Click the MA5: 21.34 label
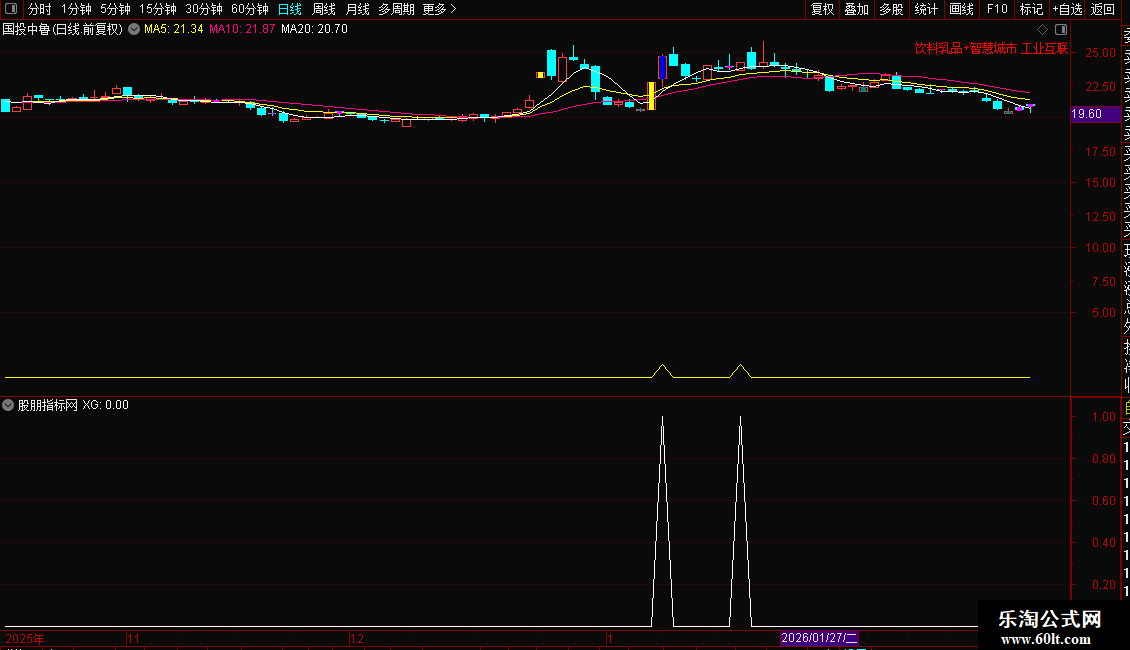1130x650 pixels. 174,30
